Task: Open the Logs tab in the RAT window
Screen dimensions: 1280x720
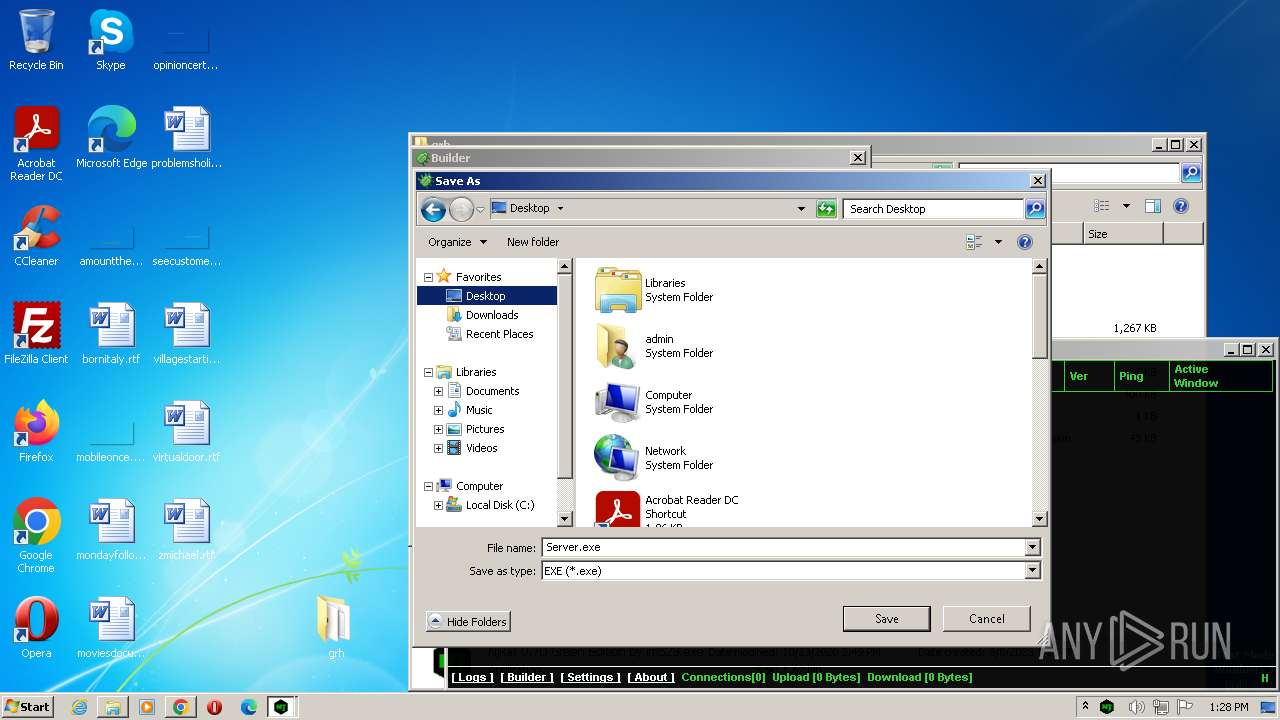Action: click(x=471, y=677)
